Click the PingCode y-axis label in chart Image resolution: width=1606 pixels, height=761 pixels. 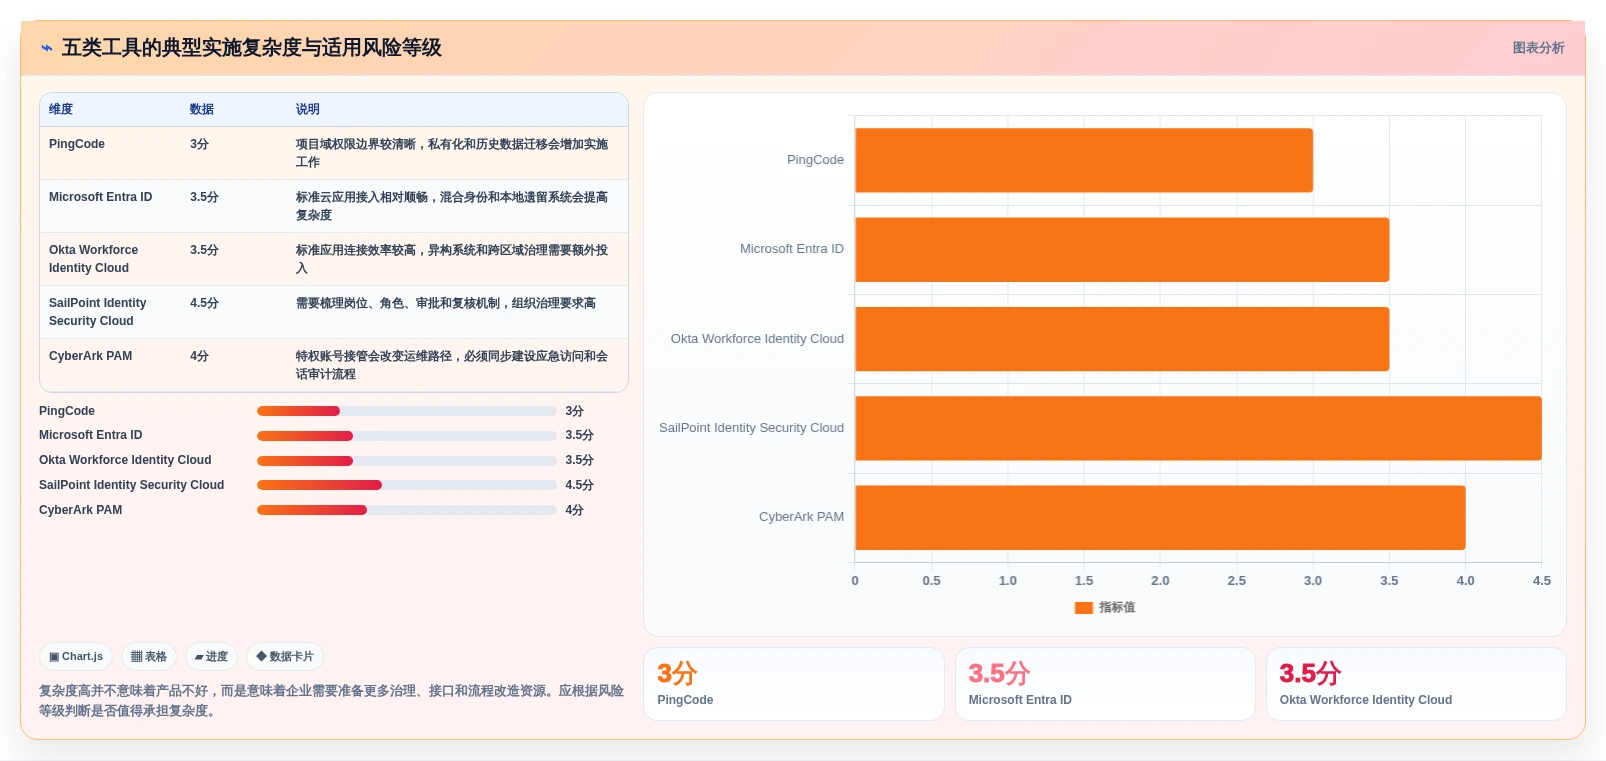tap(815, 160)
